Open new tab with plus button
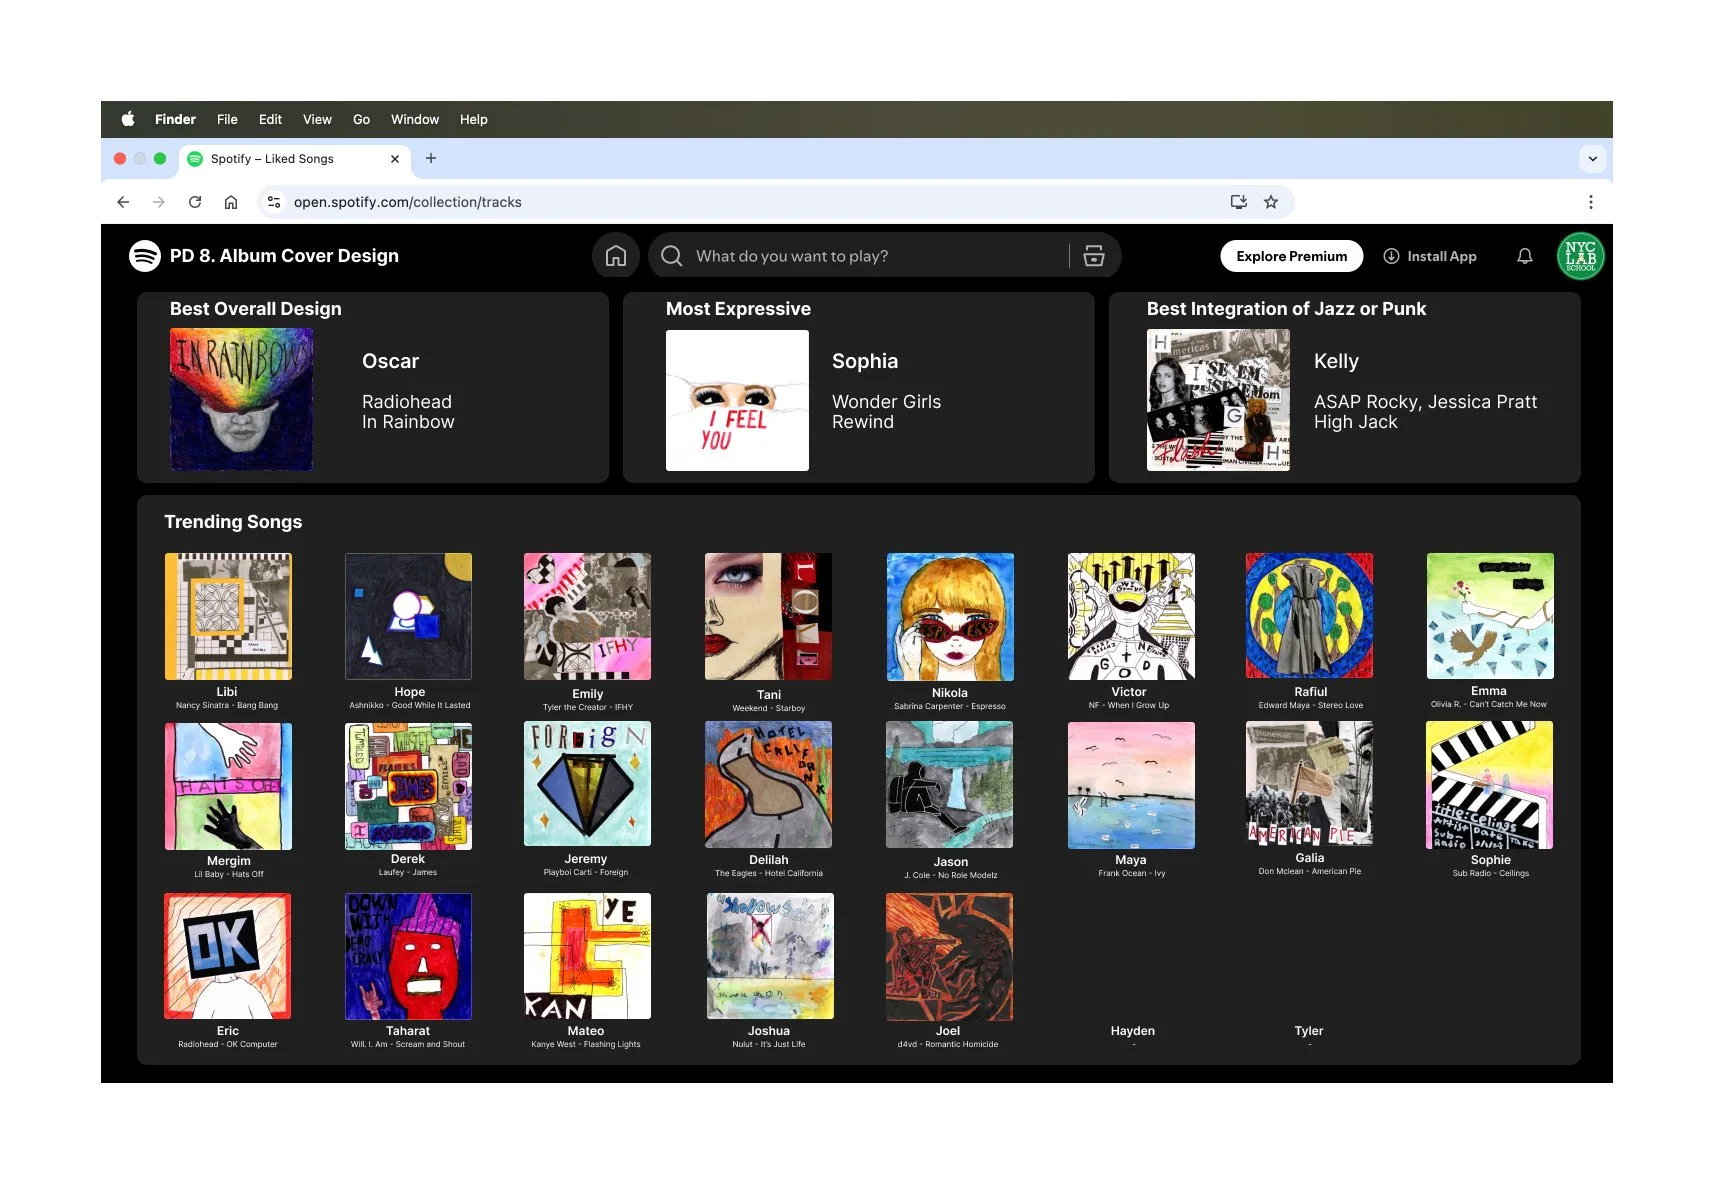The height and width of the screenshot is (1184, 1714). tap(431, 158)
